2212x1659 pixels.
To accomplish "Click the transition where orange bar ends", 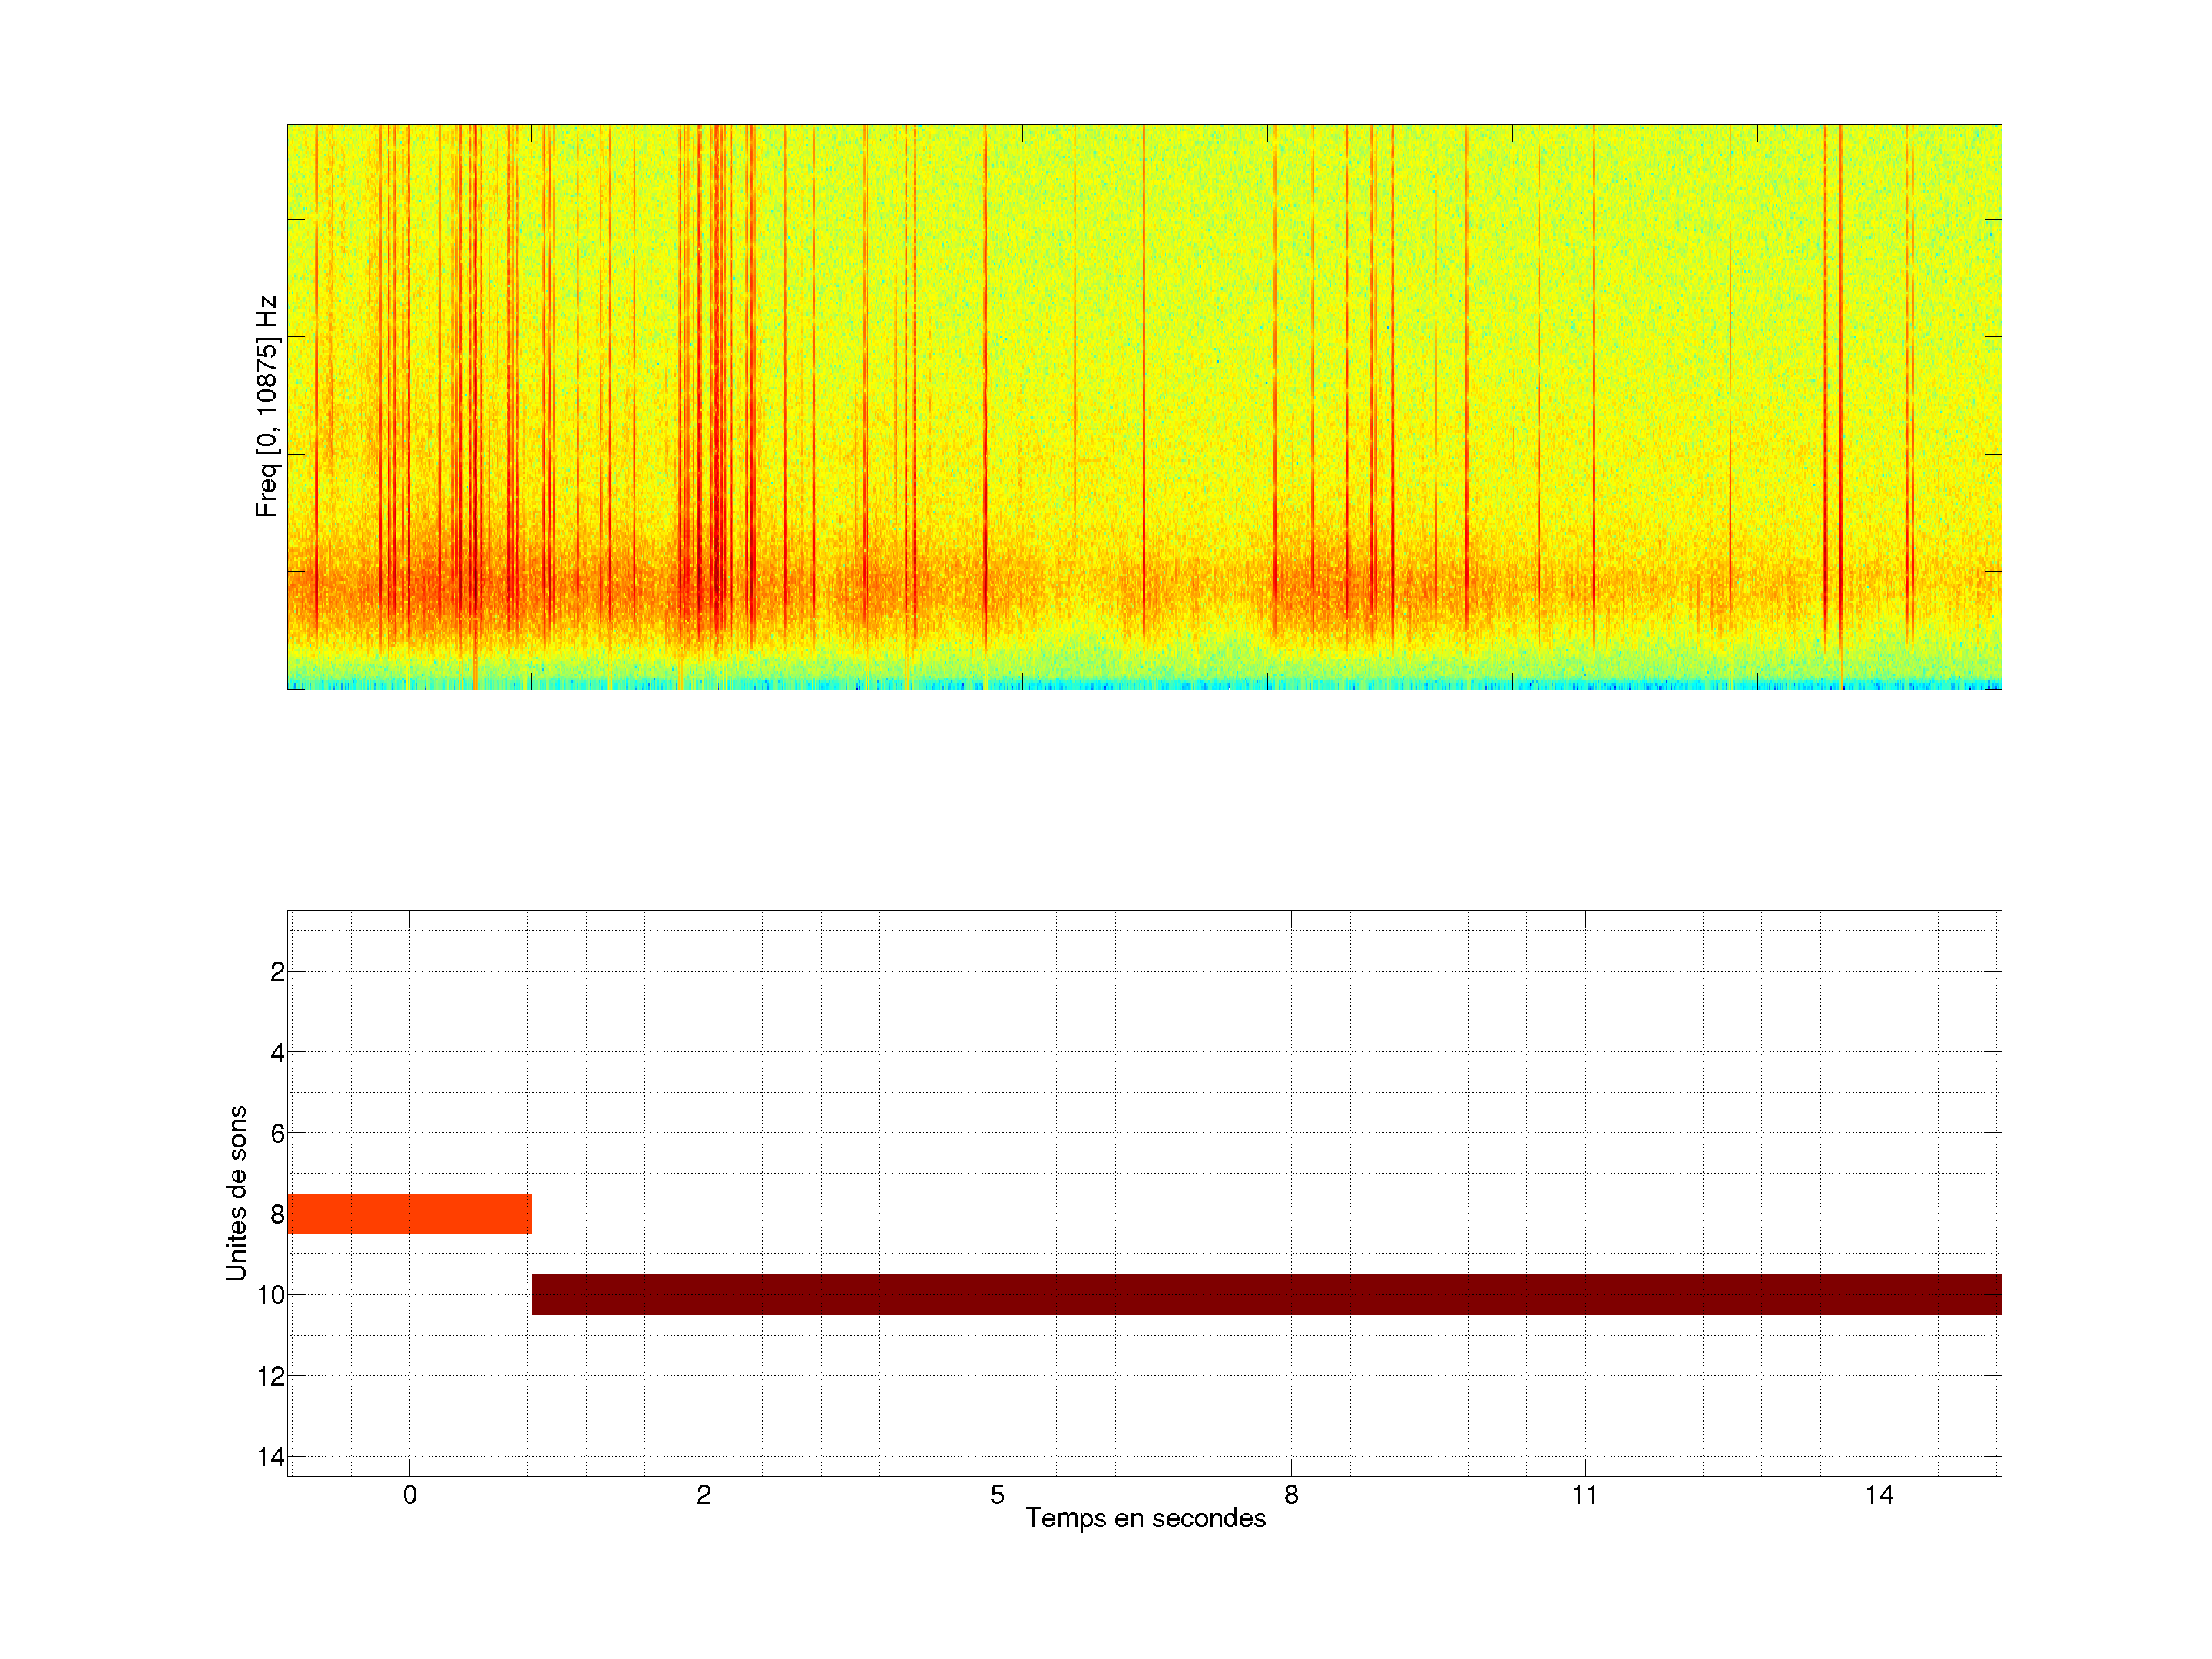I will click(531, 1213).
